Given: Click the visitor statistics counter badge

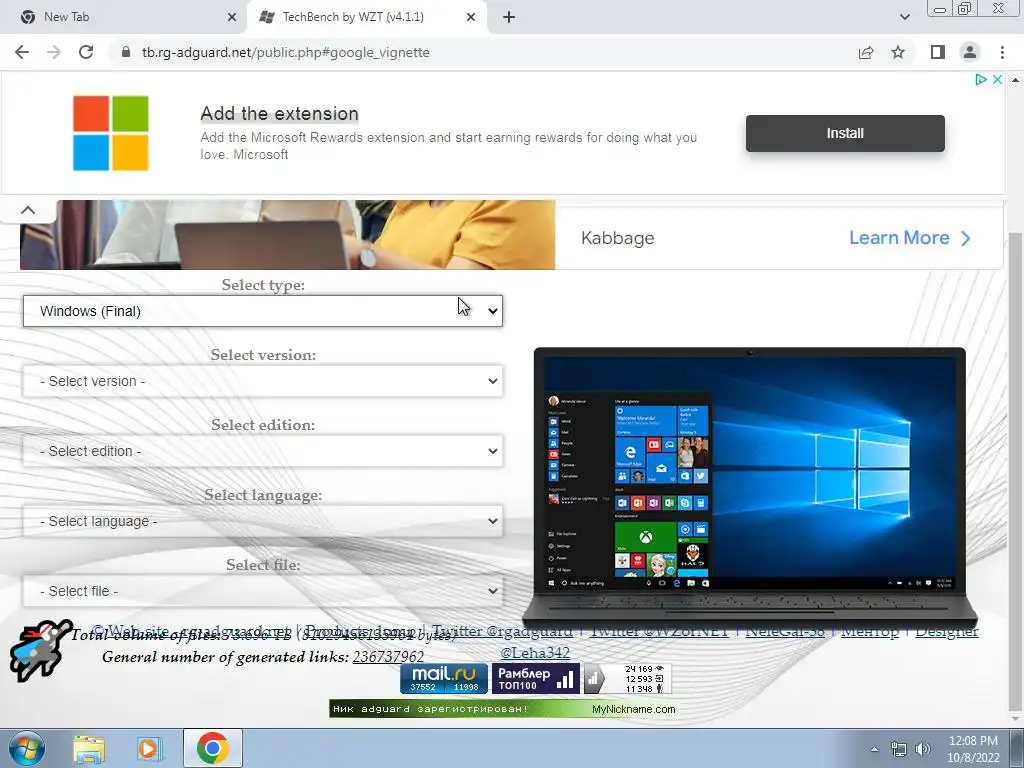Looking at the screenshot, I should [627, 679].
